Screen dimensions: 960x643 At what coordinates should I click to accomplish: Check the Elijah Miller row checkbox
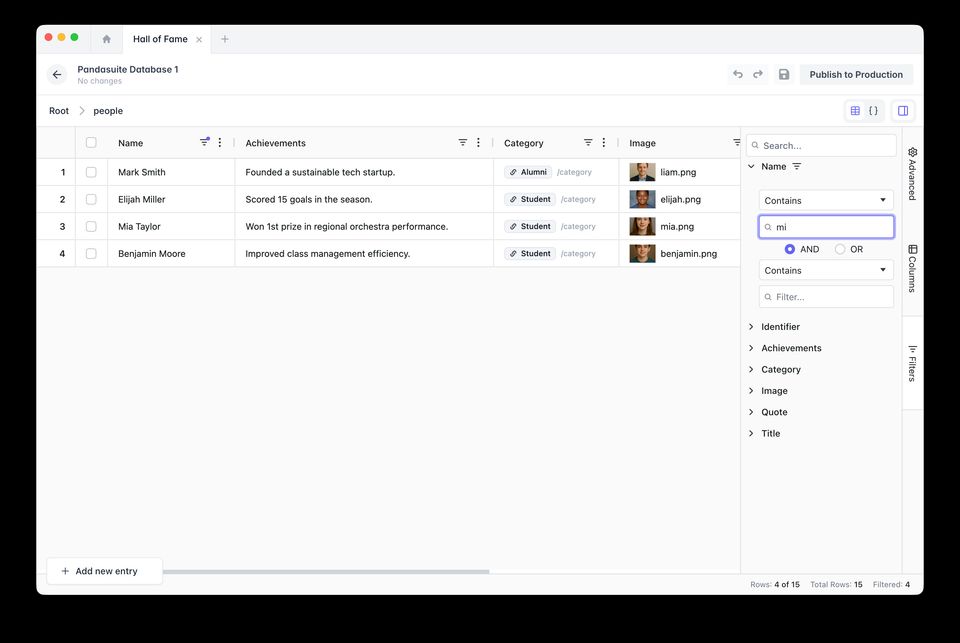pyautogui.click(x=91, y=199)
